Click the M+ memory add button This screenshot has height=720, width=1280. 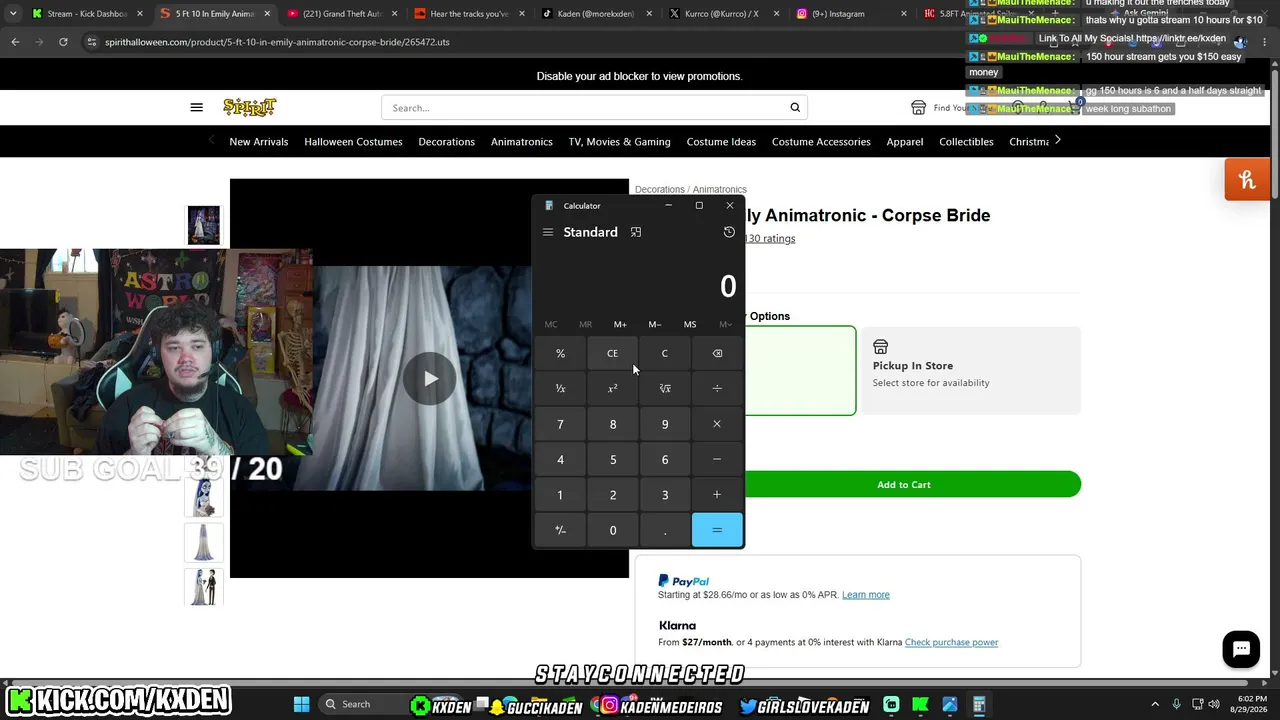click(620, 324)
